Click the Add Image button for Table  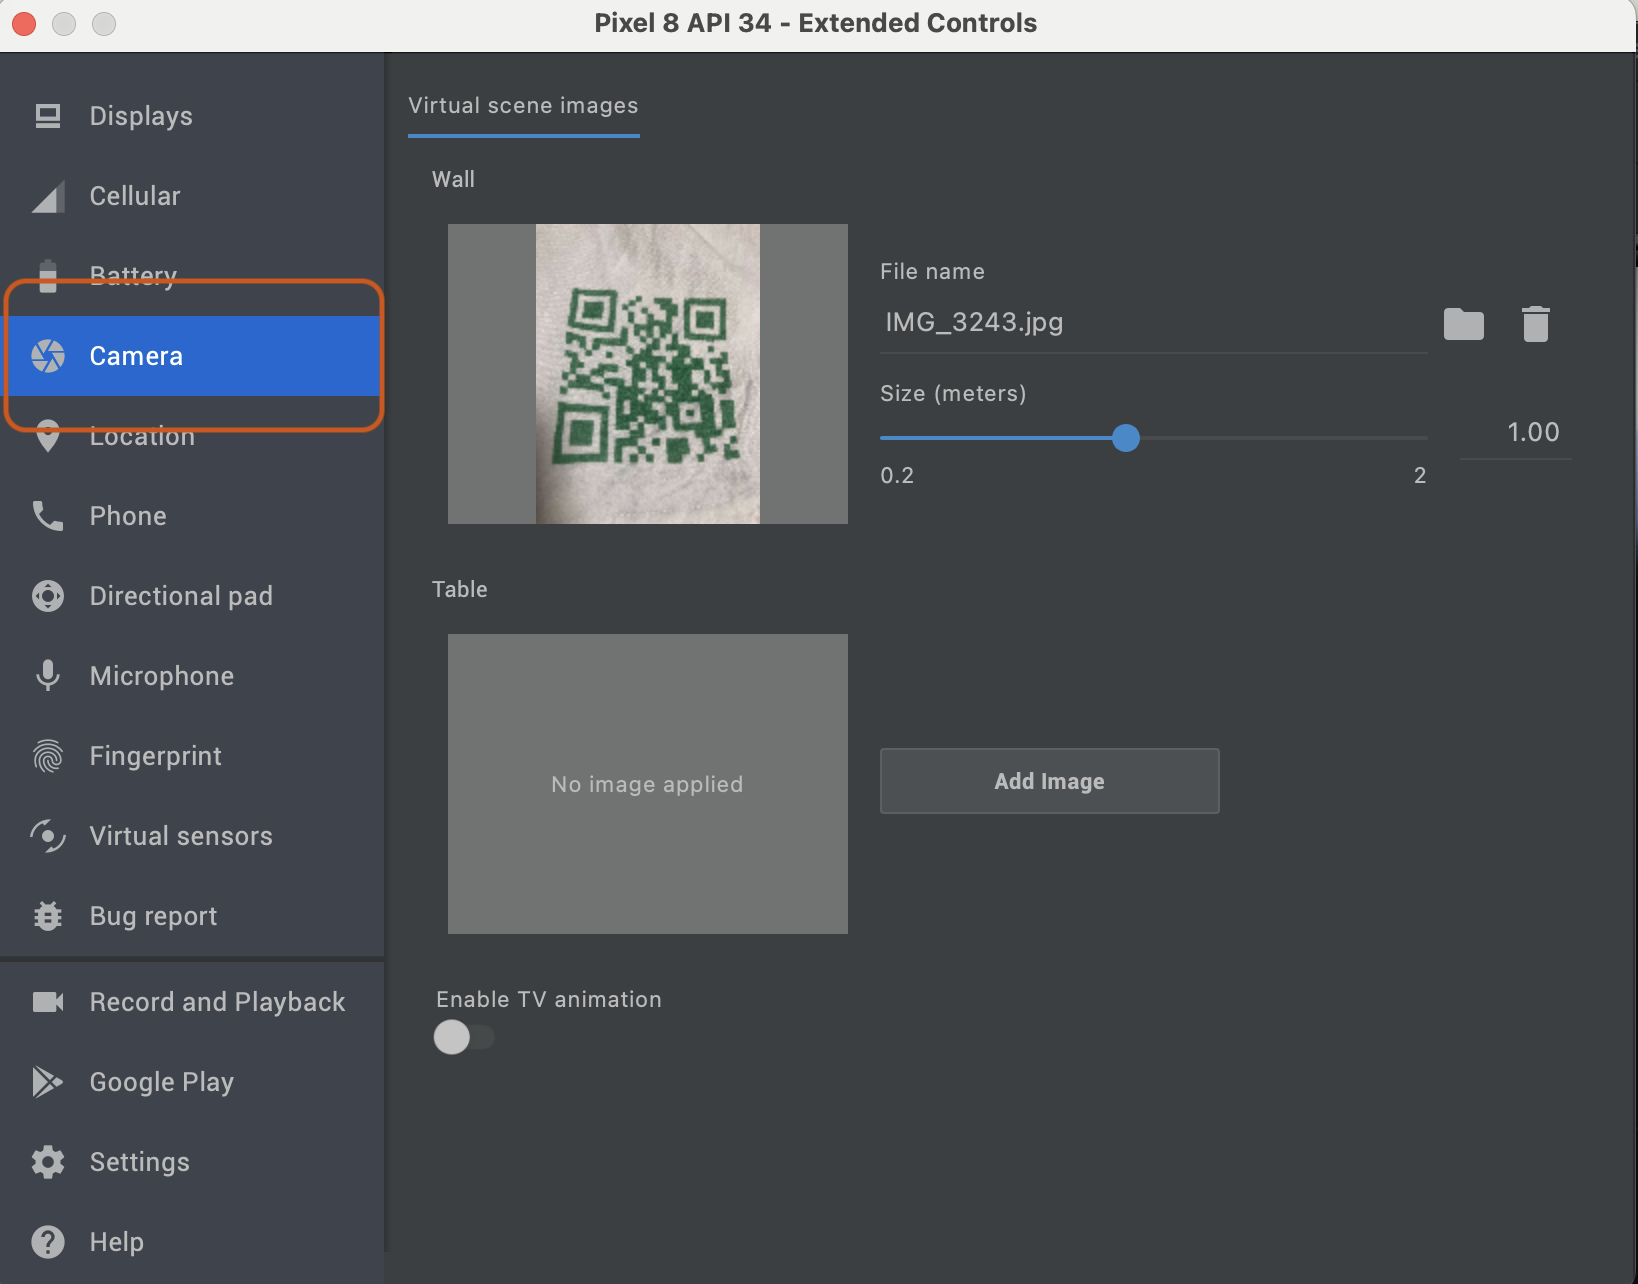click(1048, 781)
